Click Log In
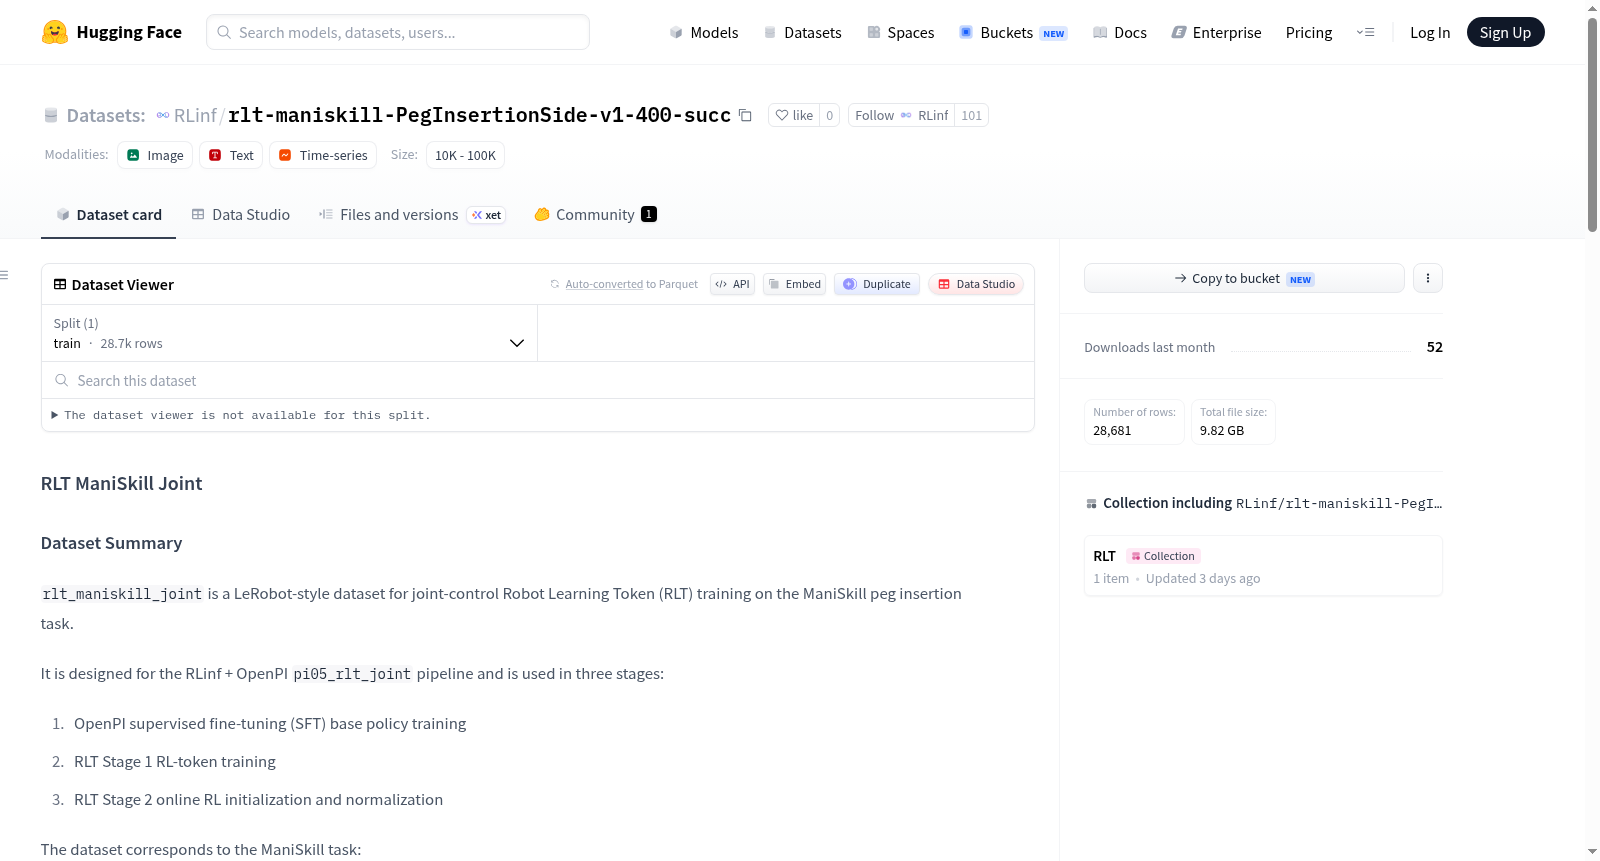 pyautogui.click(x=1430, y=32)
